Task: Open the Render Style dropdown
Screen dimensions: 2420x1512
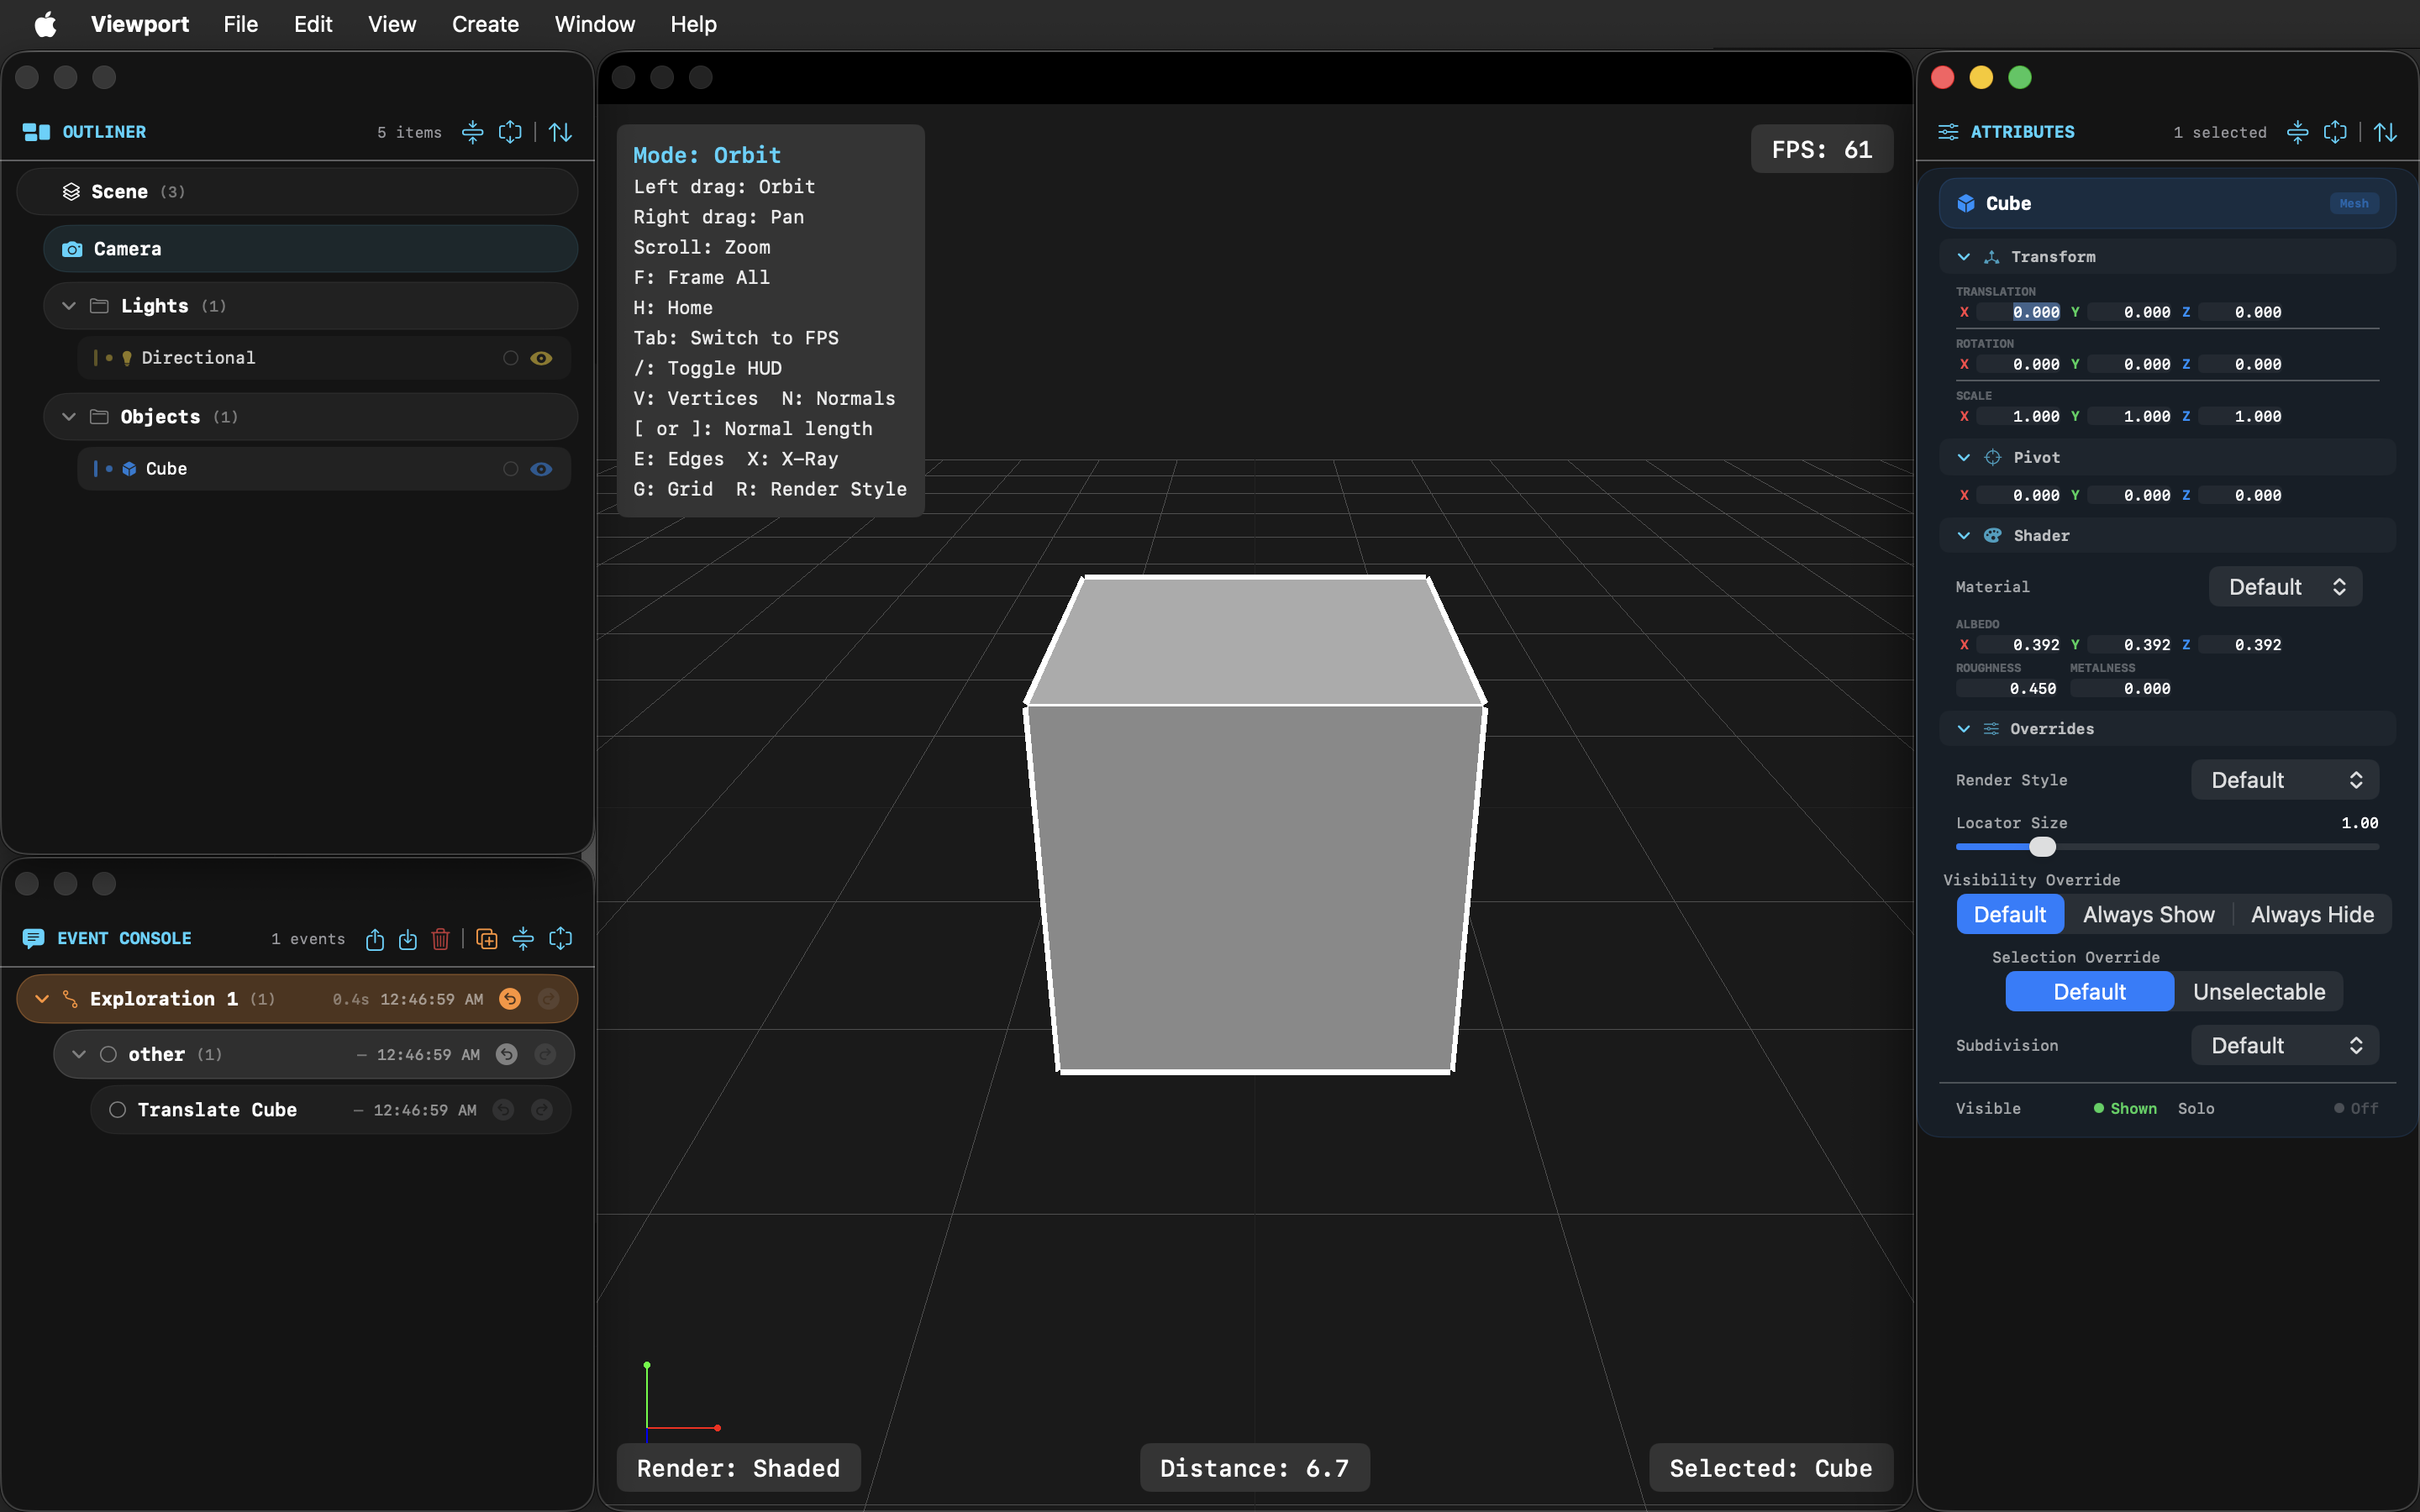Action: click(x=2284, y=780)
